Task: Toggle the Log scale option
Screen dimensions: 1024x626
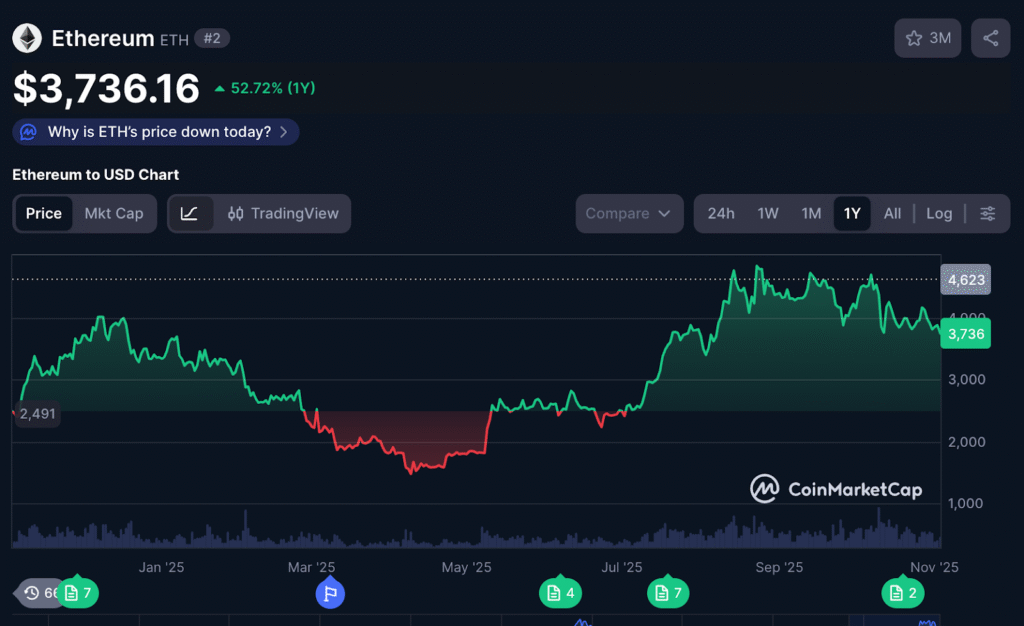Action: 938,214
